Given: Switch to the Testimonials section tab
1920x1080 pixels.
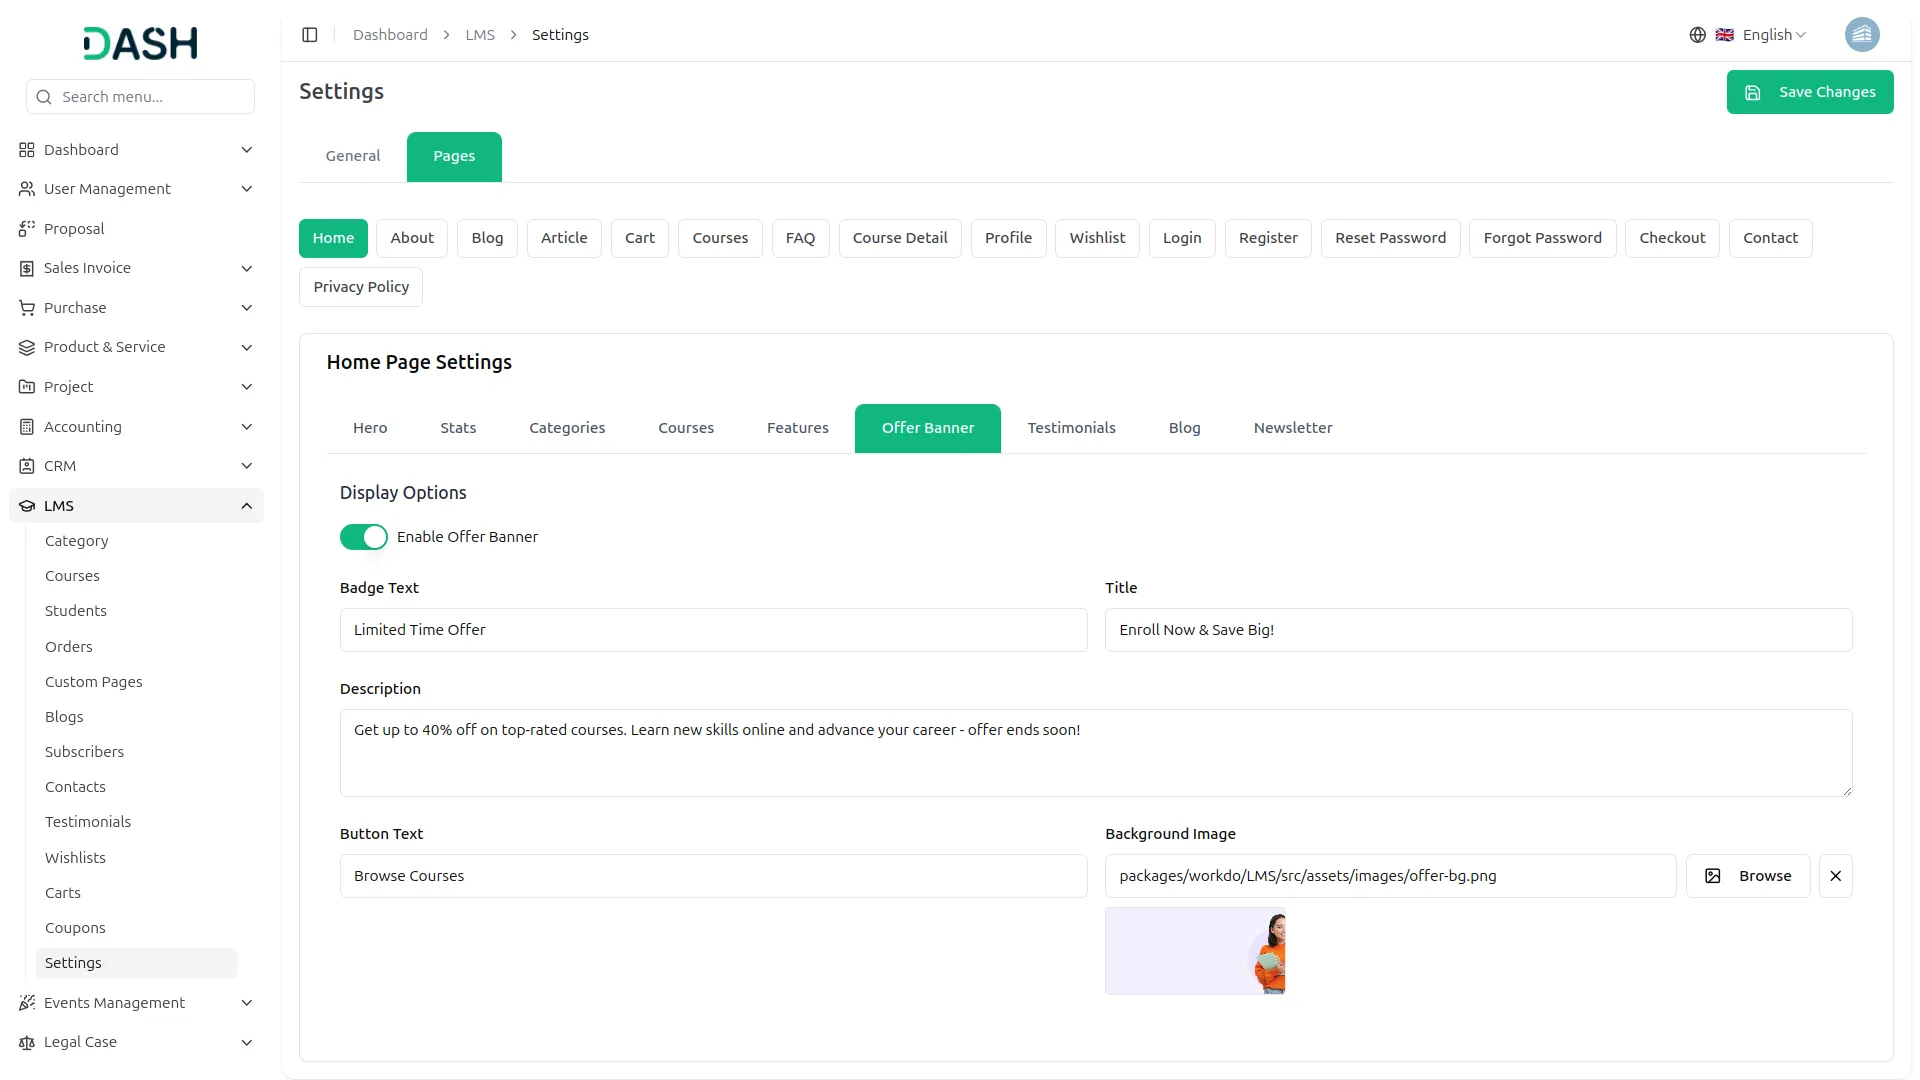Looking at the screenshot, I should tap(1071, 428).
